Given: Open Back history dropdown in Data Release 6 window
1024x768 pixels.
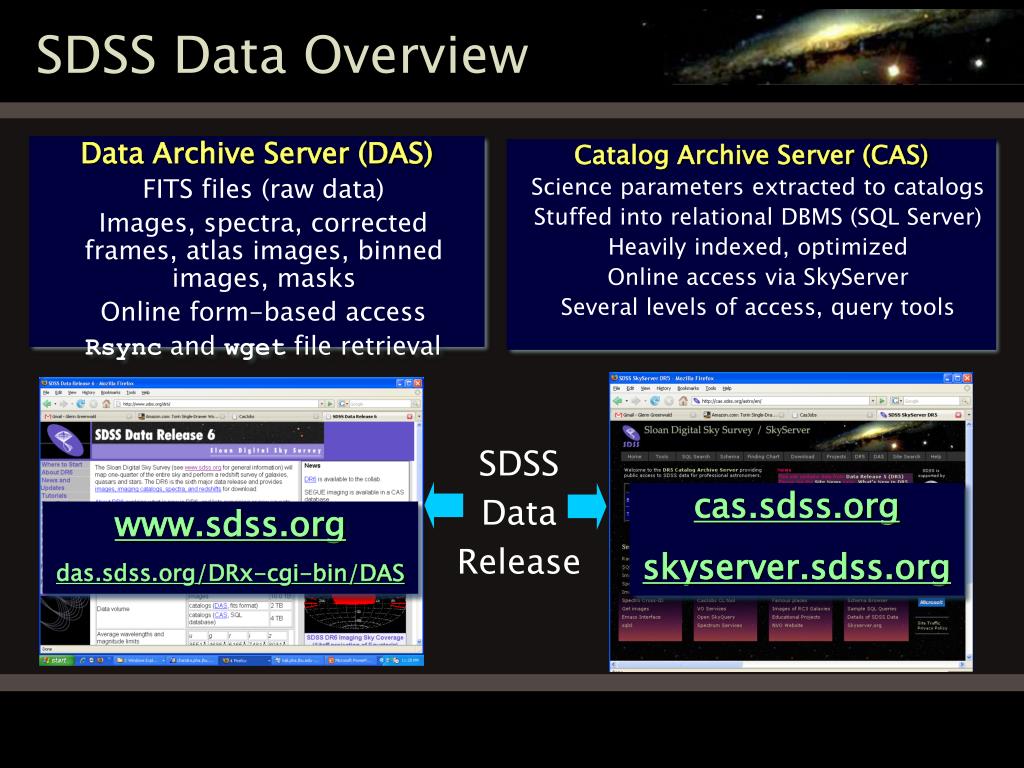Looking at the screenshot, I should pos(55,404).
